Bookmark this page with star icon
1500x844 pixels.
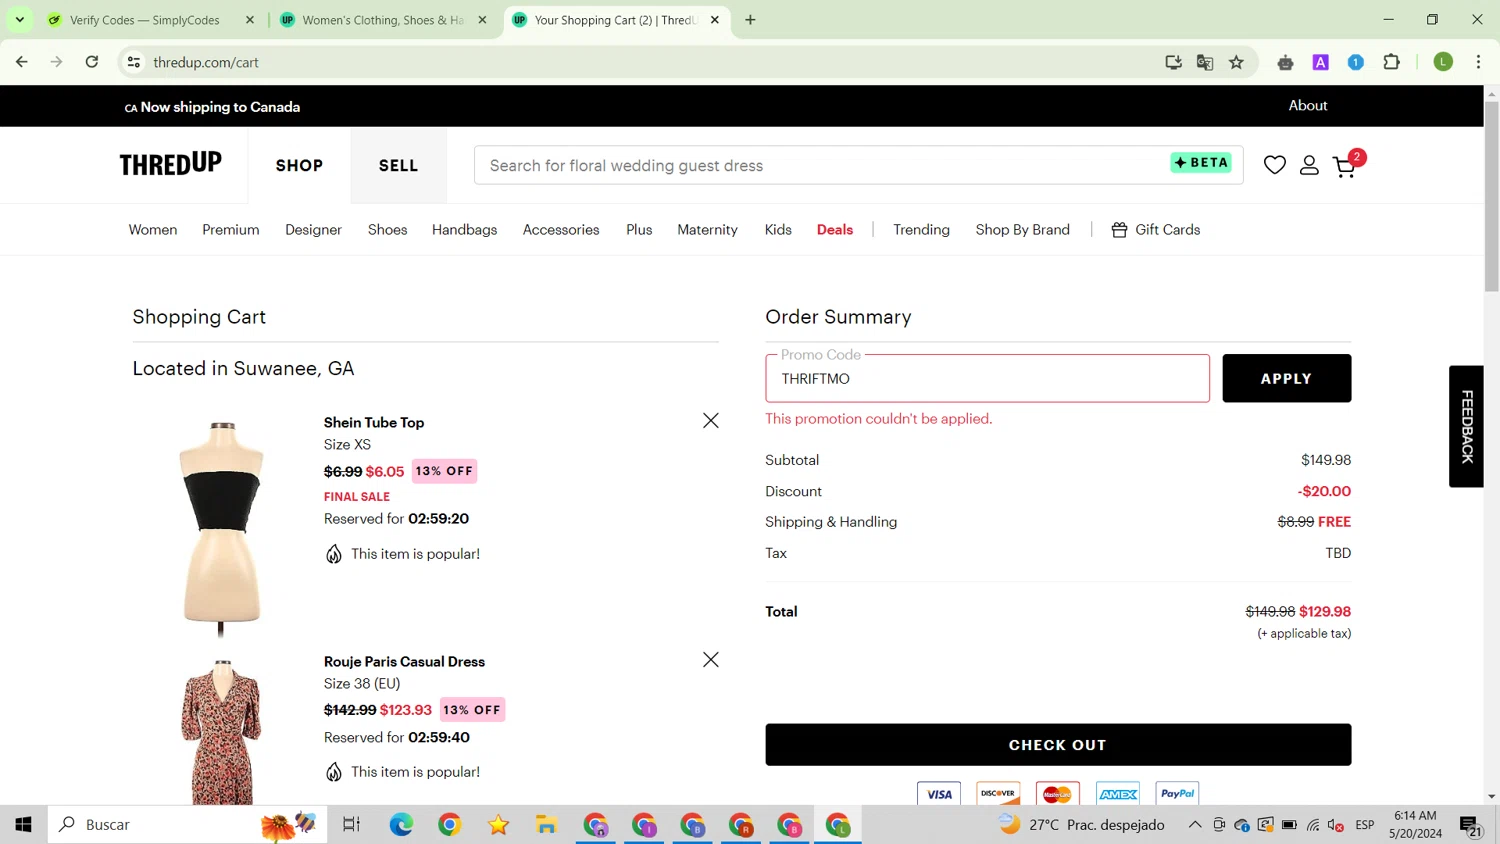pyautogui.click(x=1236, y=62)
